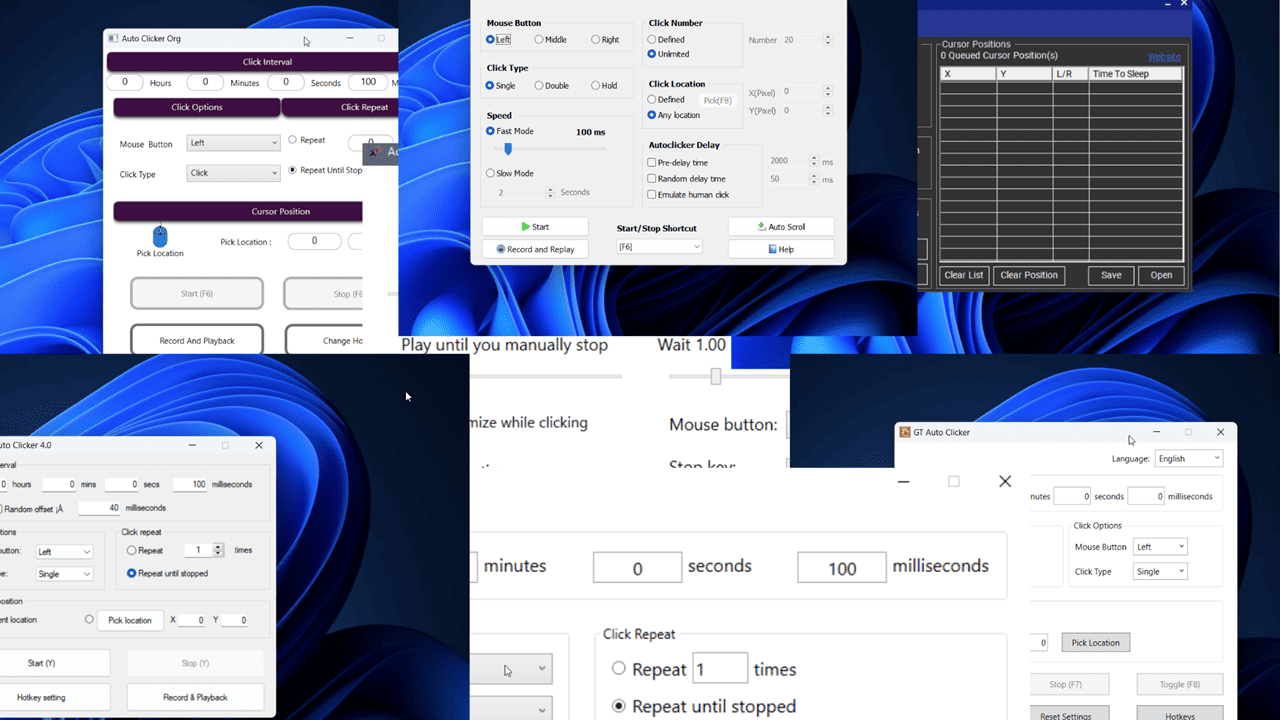Select Repeat Until Stop in Auto Clicker Org

click(292, 170)
